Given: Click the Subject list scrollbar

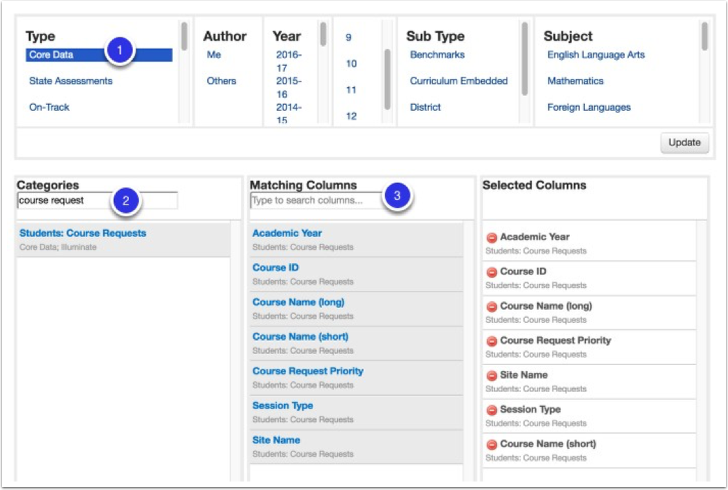Looking at the screenshot, I should point(705,36).
